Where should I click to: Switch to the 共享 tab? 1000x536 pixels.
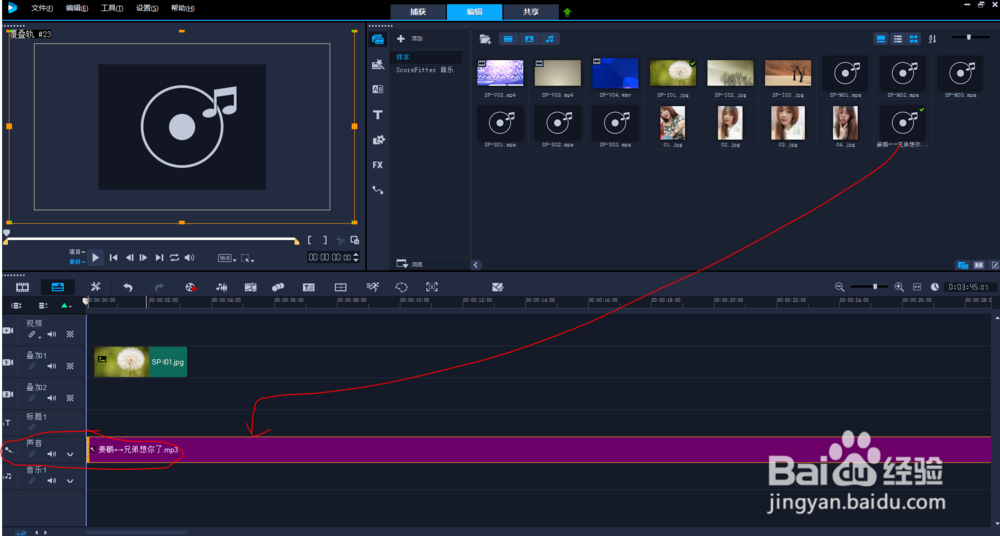531,12
